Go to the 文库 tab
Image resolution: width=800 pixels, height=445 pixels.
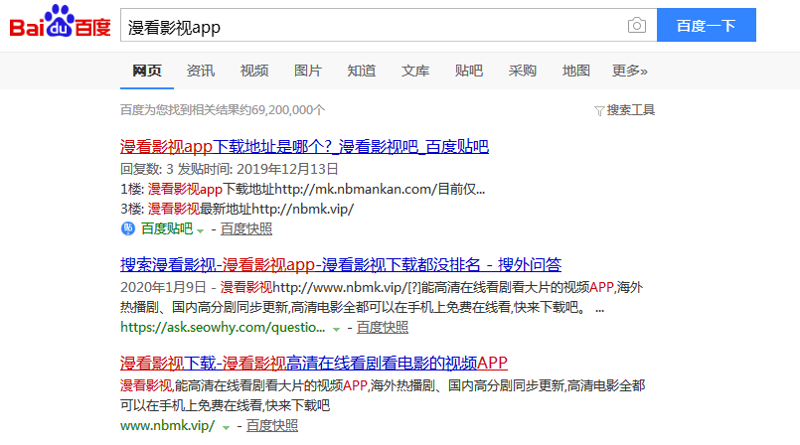415,70
